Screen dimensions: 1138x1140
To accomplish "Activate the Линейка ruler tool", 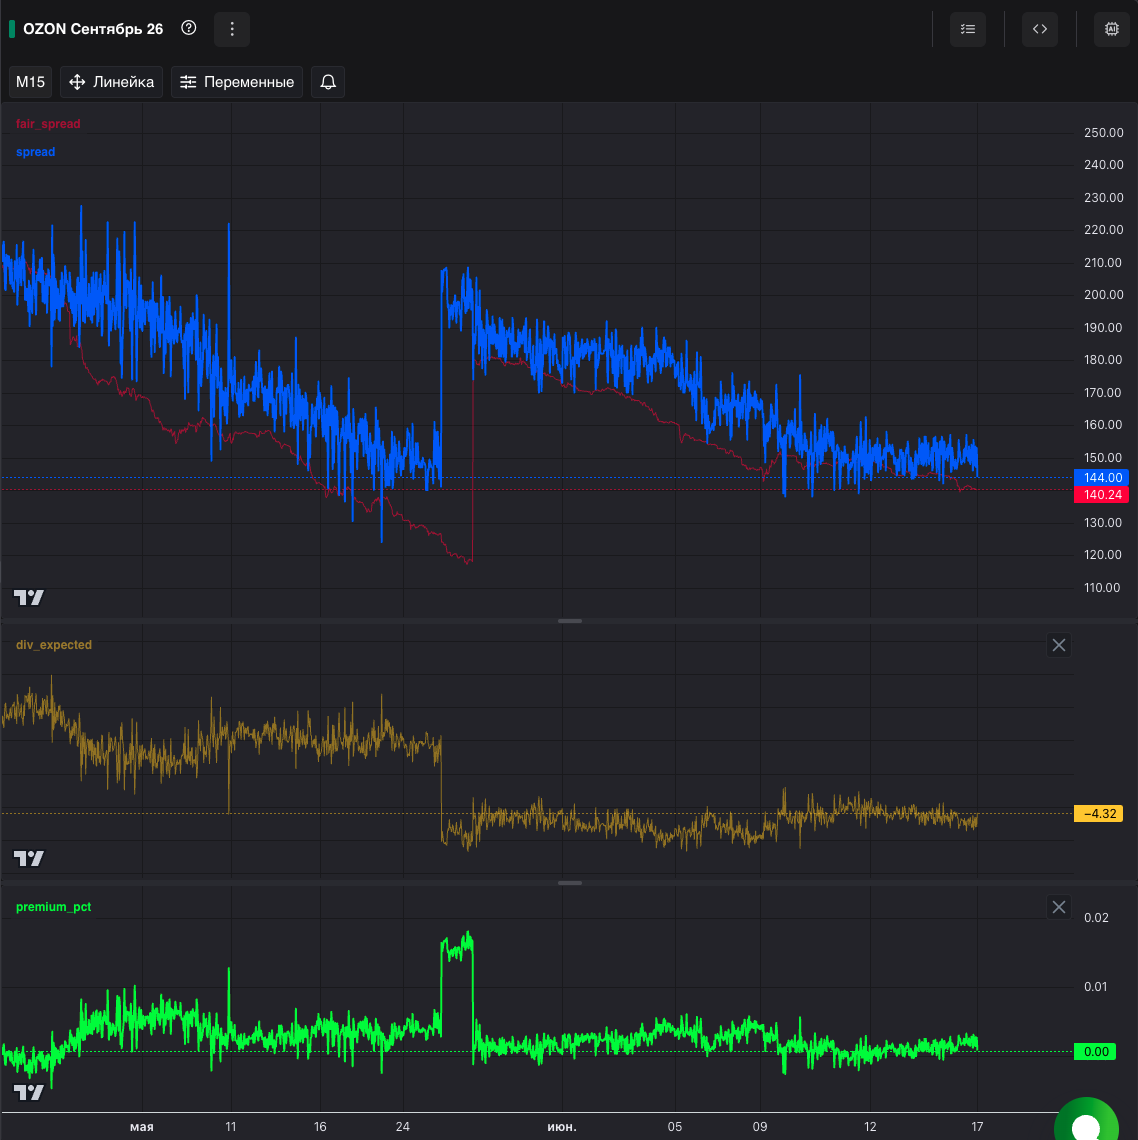I will click(111, 82).
